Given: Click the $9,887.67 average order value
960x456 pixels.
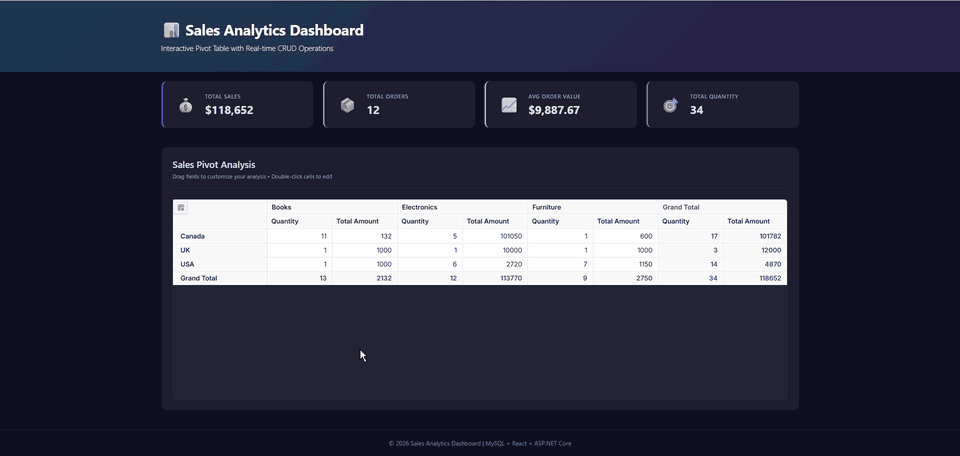Looking at the screenshot, I should (x=553, y=110).
